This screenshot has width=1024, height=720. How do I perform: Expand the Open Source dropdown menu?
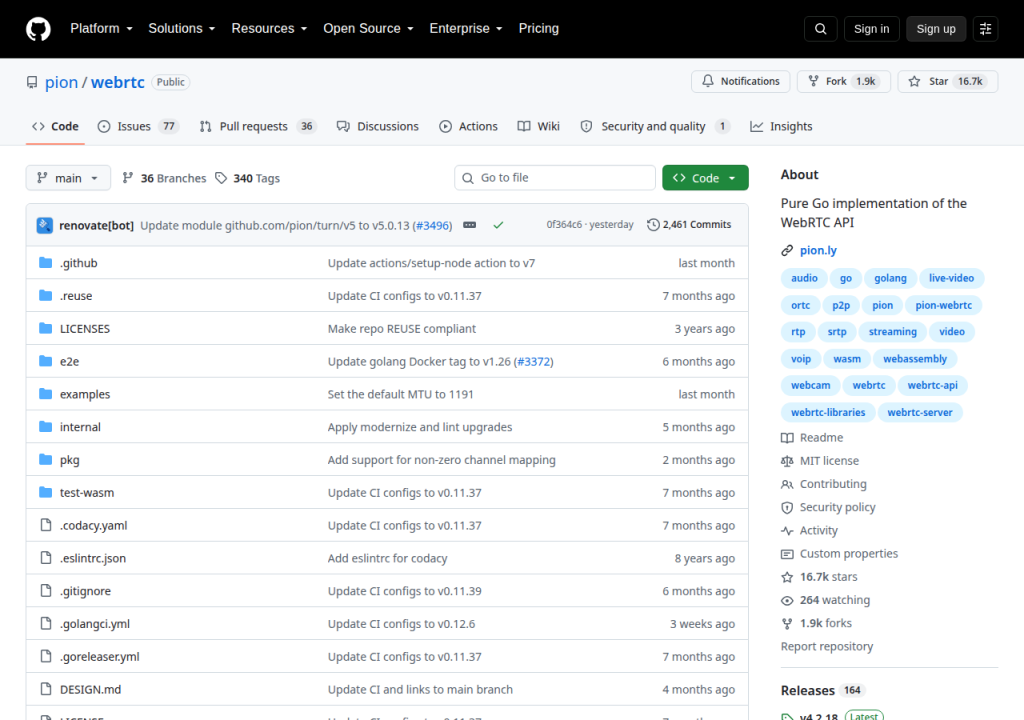(x=368, y=29)
